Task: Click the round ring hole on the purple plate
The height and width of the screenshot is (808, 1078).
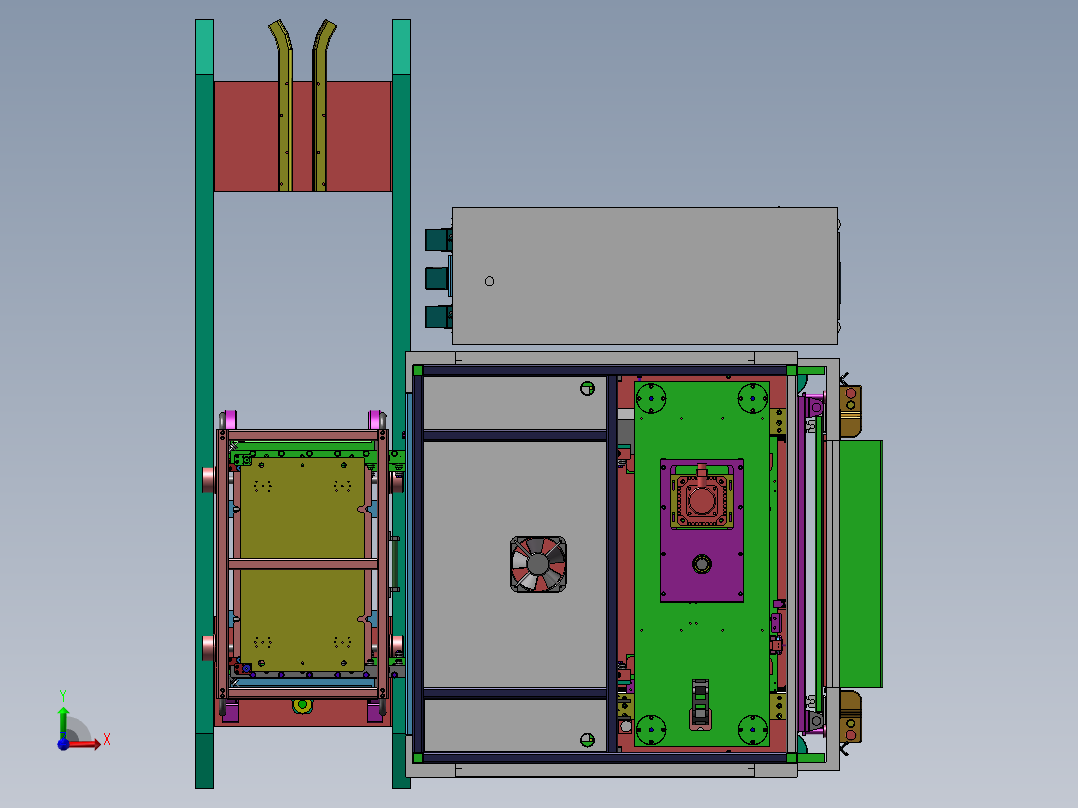Action: tap(701, 565)
